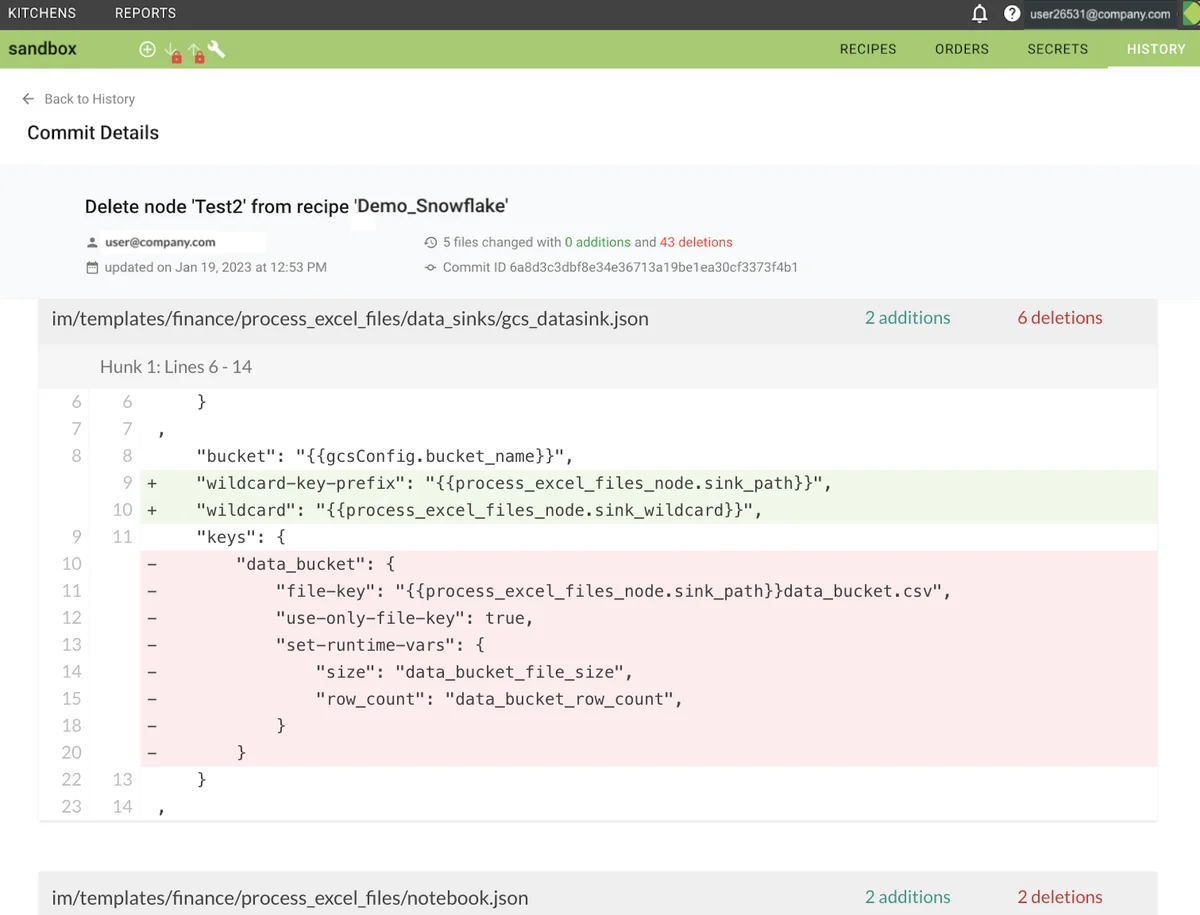Select the locked push (up arrow) icon
The height and width of the screenshot is (915, 1200).
196,48
